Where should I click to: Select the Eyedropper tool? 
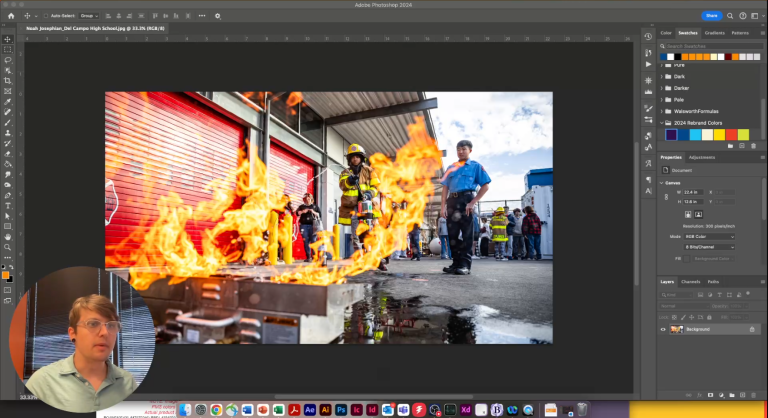pos(7,101)
